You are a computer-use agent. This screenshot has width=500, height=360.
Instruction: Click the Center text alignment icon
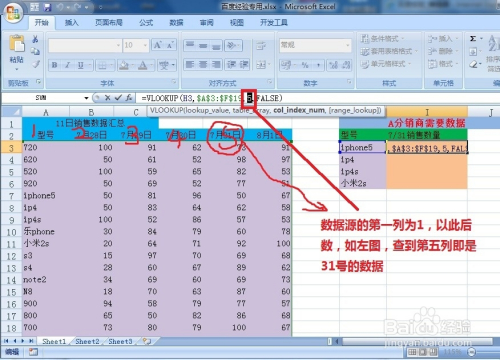[203, 64]
